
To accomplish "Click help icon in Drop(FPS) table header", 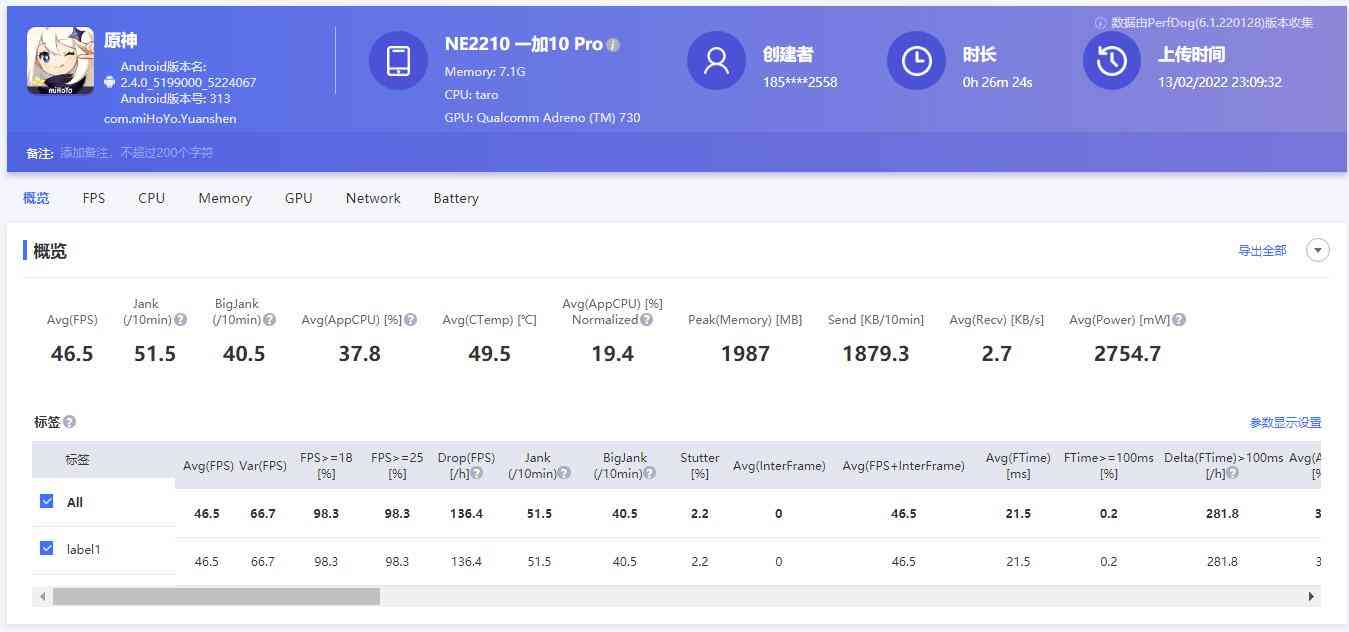I will click(x=477, y=473).
